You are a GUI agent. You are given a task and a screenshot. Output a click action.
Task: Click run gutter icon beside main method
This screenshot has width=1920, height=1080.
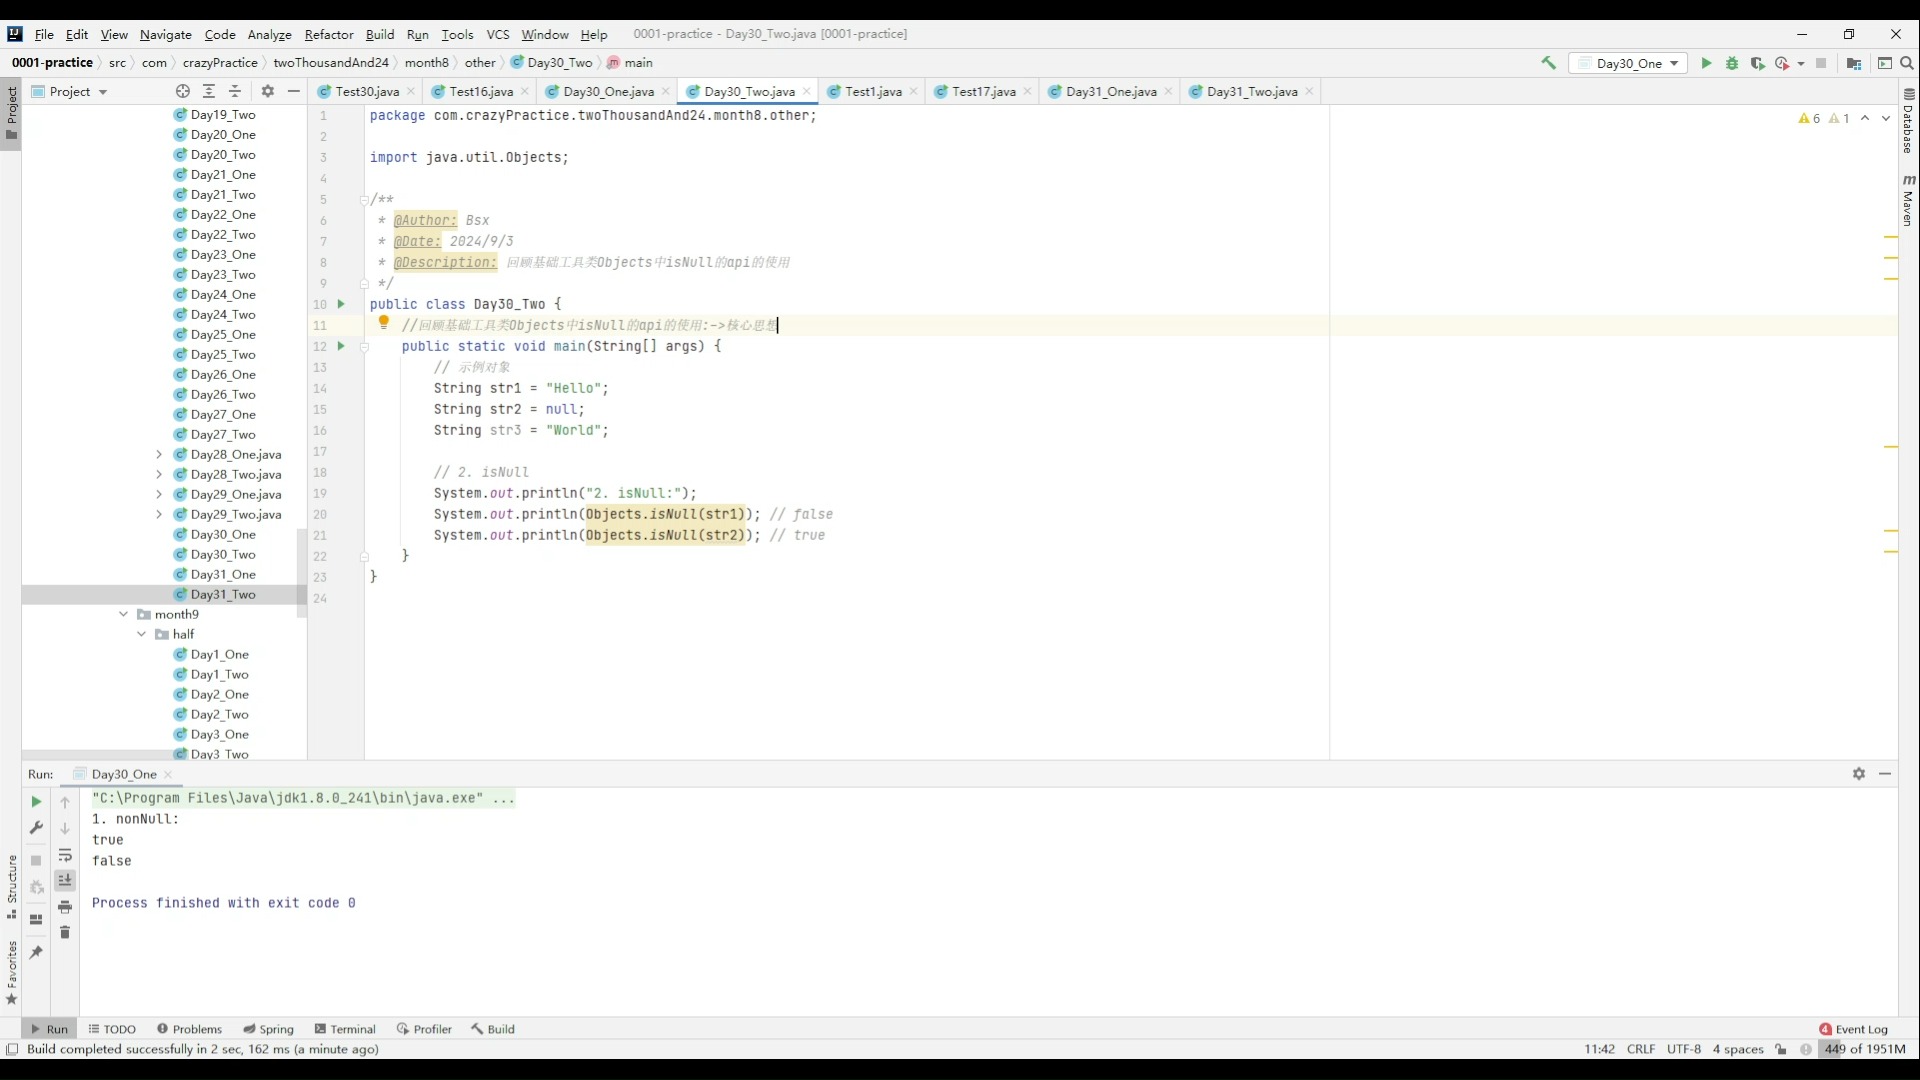pyautogui.click(x=341, y=346)
